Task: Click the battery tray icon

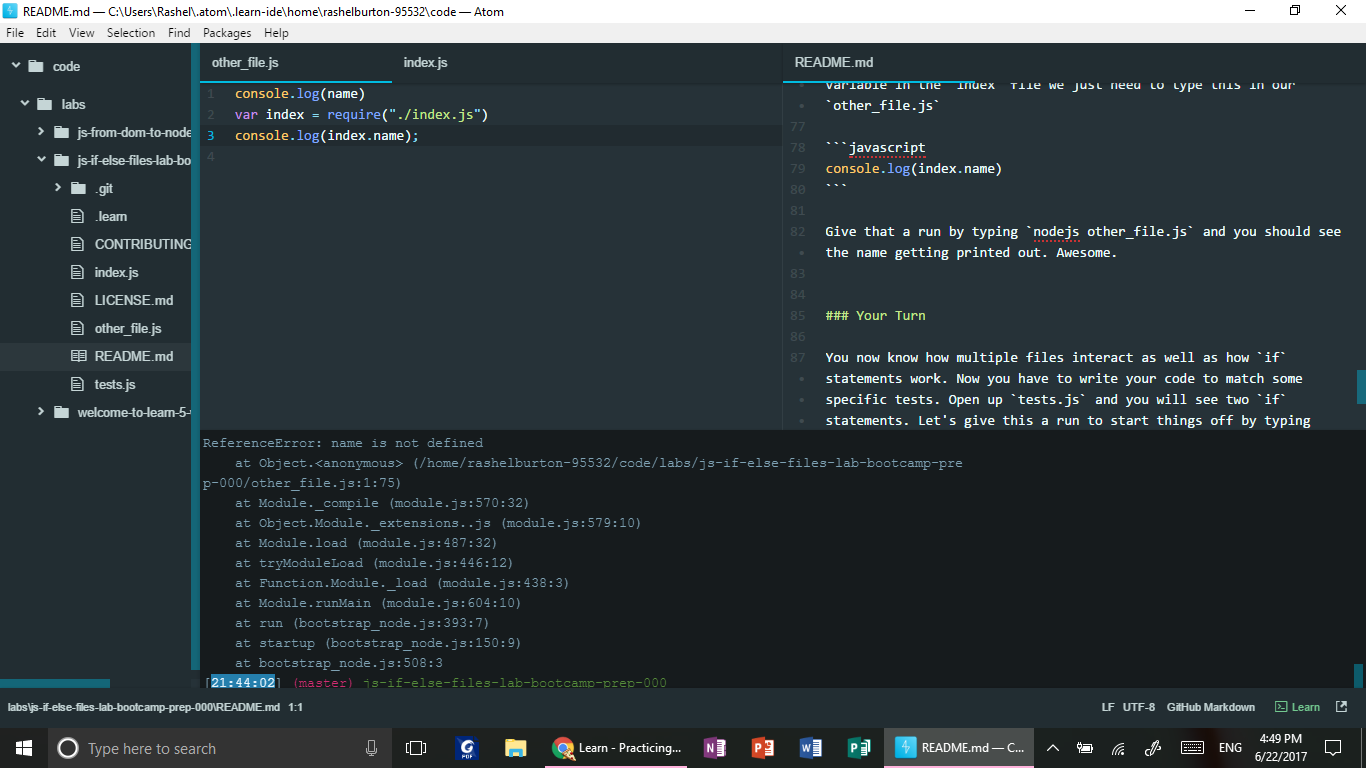Action: point(1085,747)
